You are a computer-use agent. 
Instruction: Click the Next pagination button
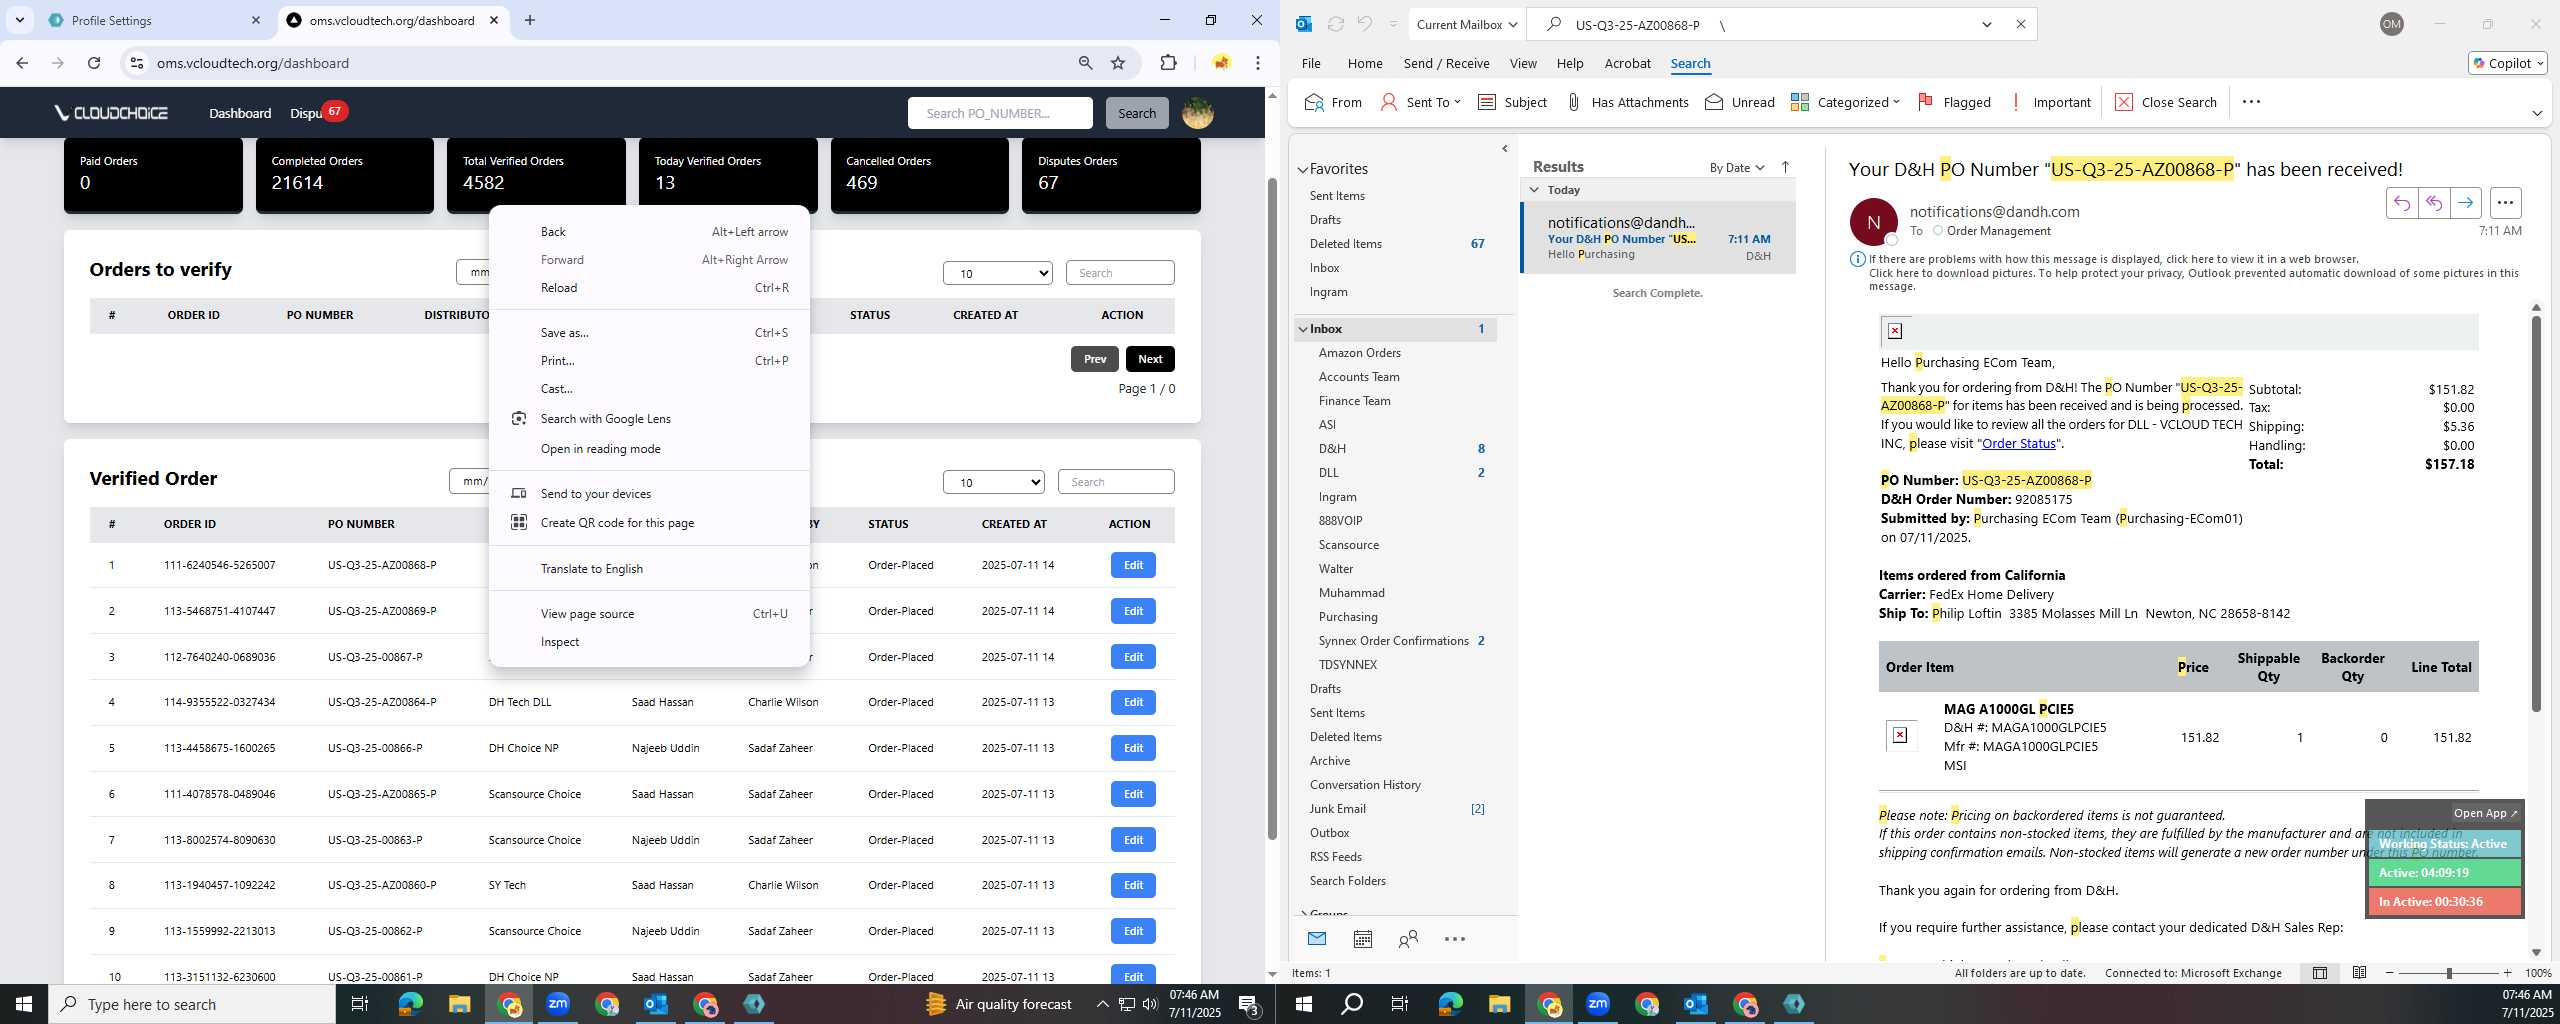click(1150, 359)
